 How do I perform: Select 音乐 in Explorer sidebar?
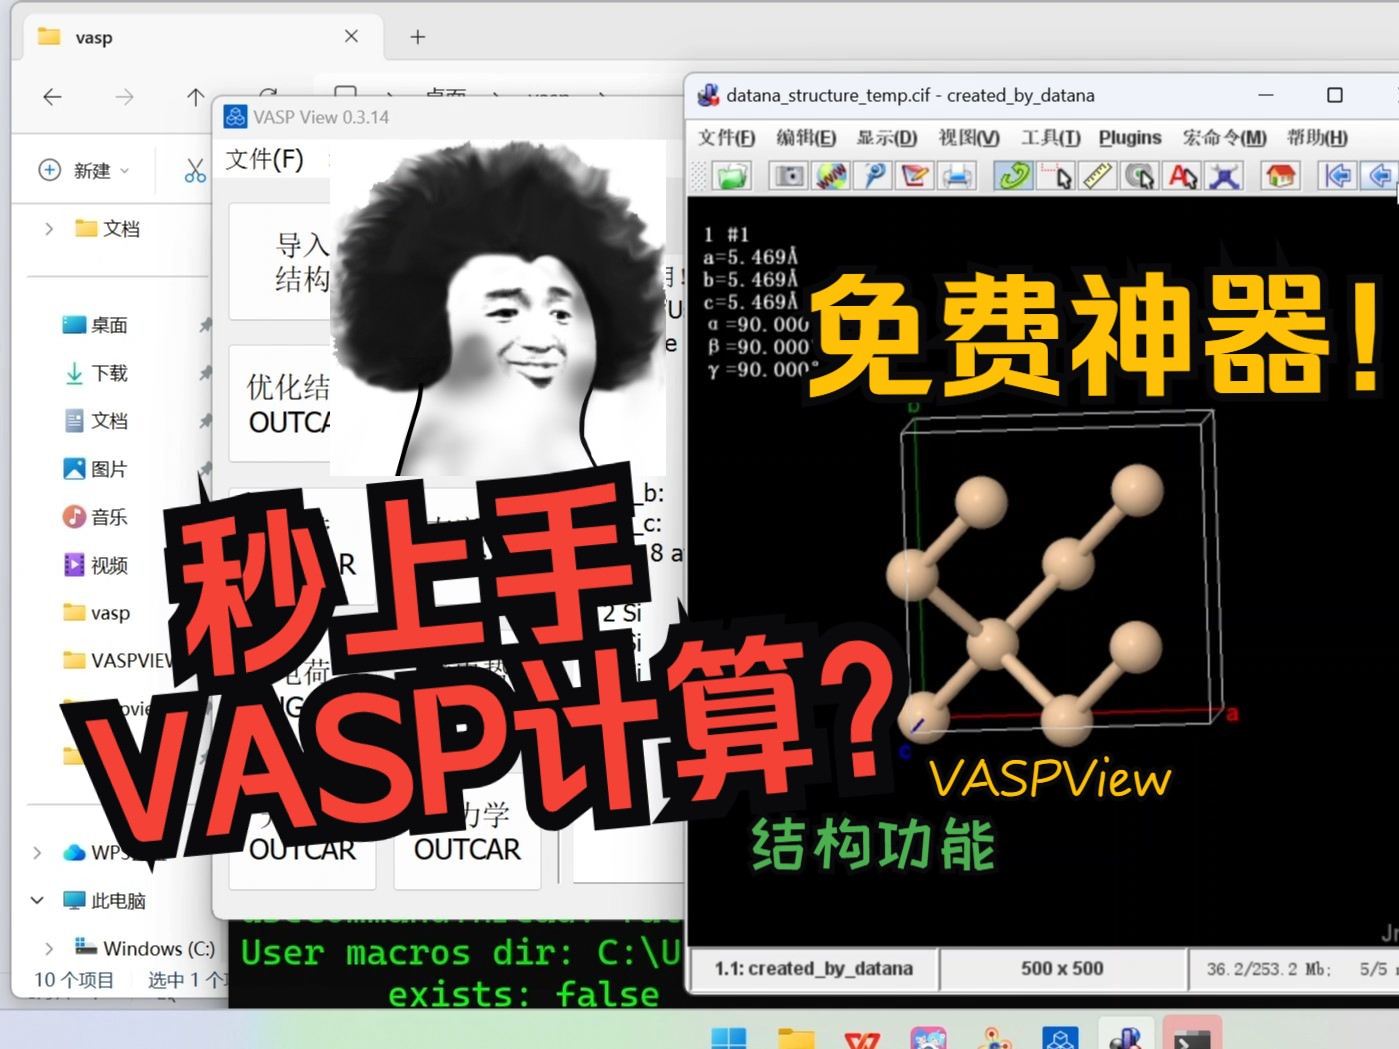108,517
